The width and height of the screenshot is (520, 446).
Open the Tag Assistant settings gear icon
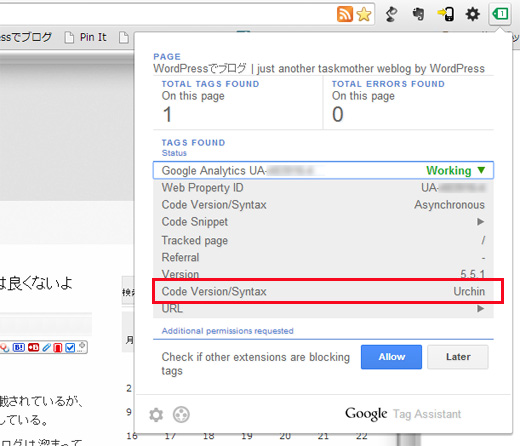coord(156,415)
